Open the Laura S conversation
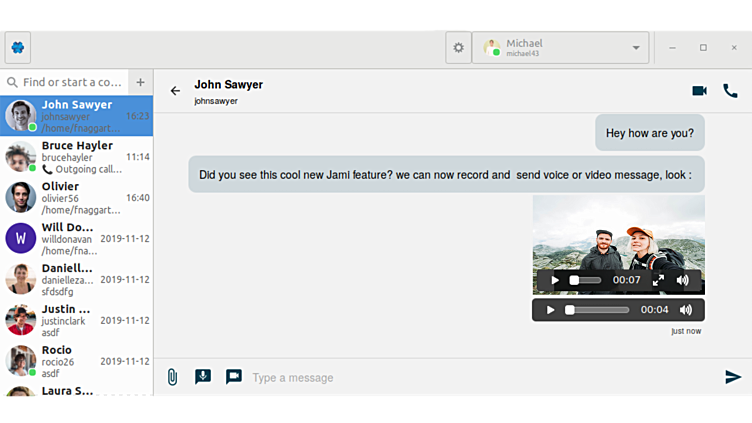The image size is (752, 423). [x=77, y=389]
